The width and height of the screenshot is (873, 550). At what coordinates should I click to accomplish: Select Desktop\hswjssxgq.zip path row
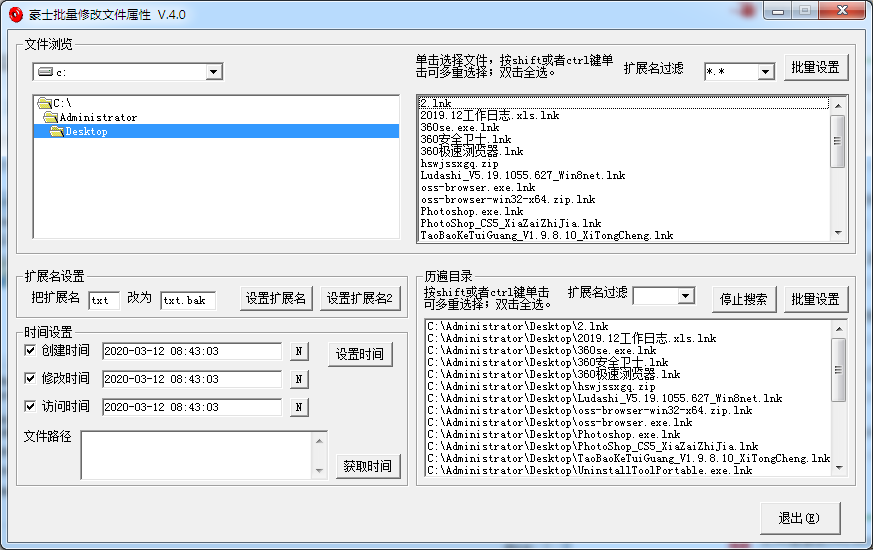tap(629, 386)
